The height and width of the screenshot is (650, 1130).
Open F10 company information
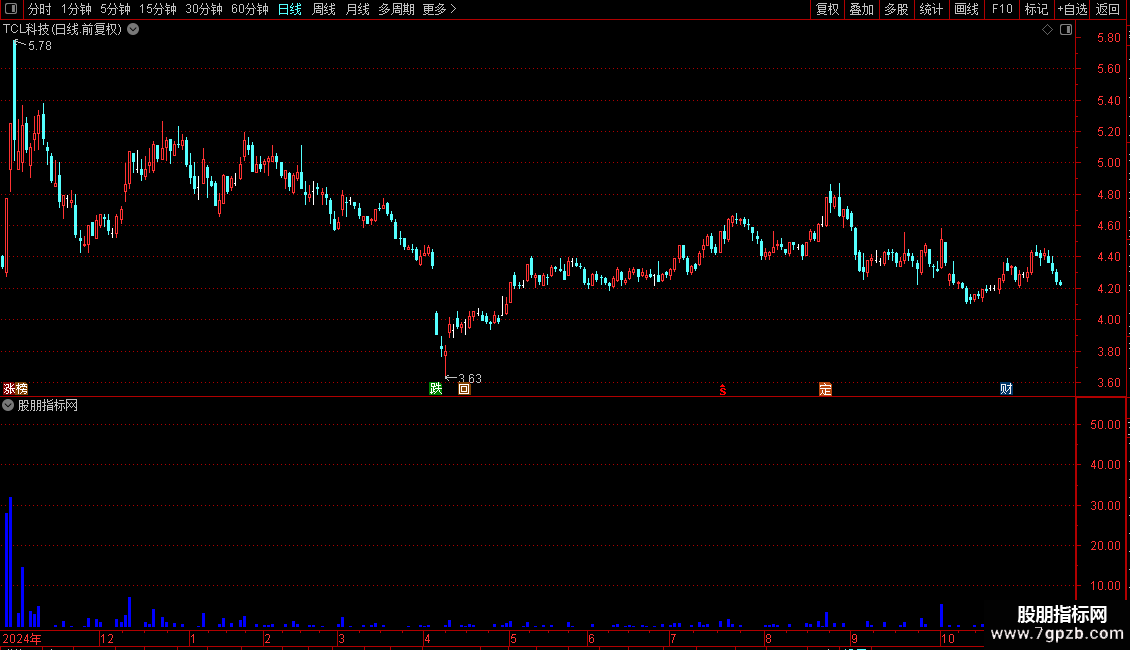coord(1002,9)
